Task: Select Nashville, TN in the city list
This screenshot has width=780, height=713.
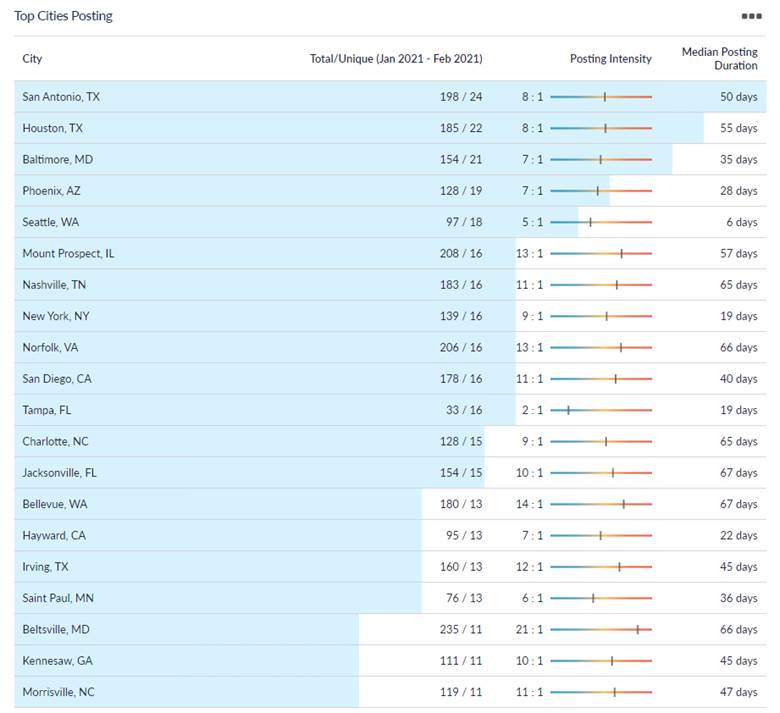Action: pos(54,285)
